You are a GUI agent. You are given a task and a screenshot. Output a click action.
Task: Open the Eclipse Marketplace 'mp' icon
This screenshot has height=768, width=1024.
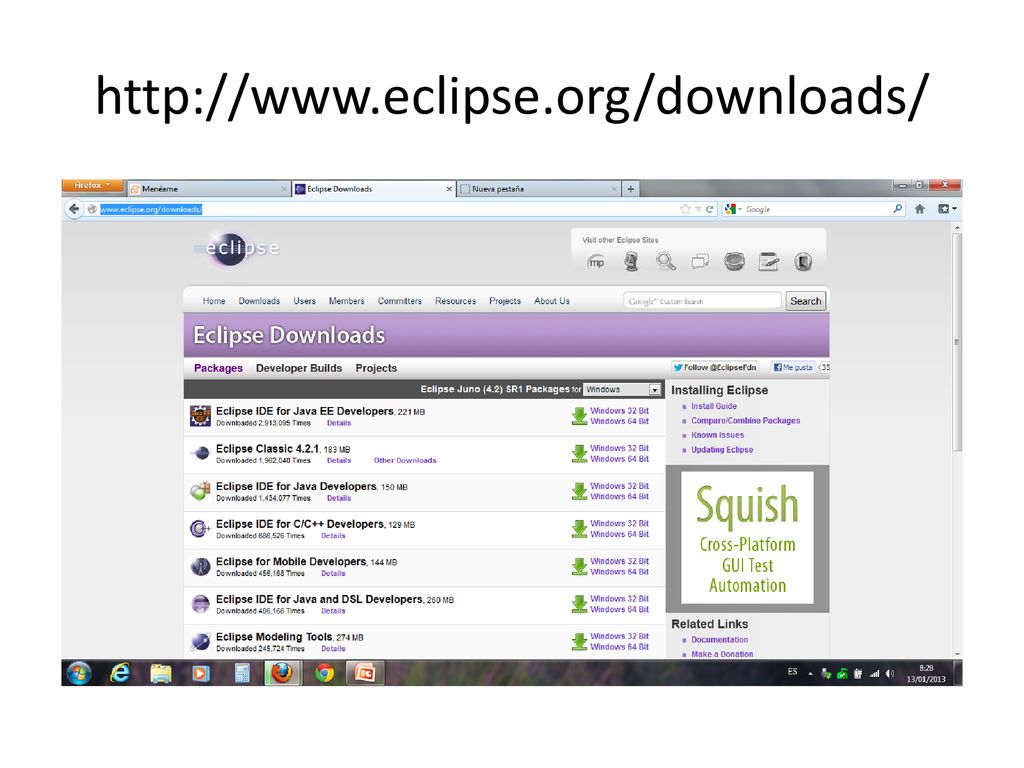(596, 262)
